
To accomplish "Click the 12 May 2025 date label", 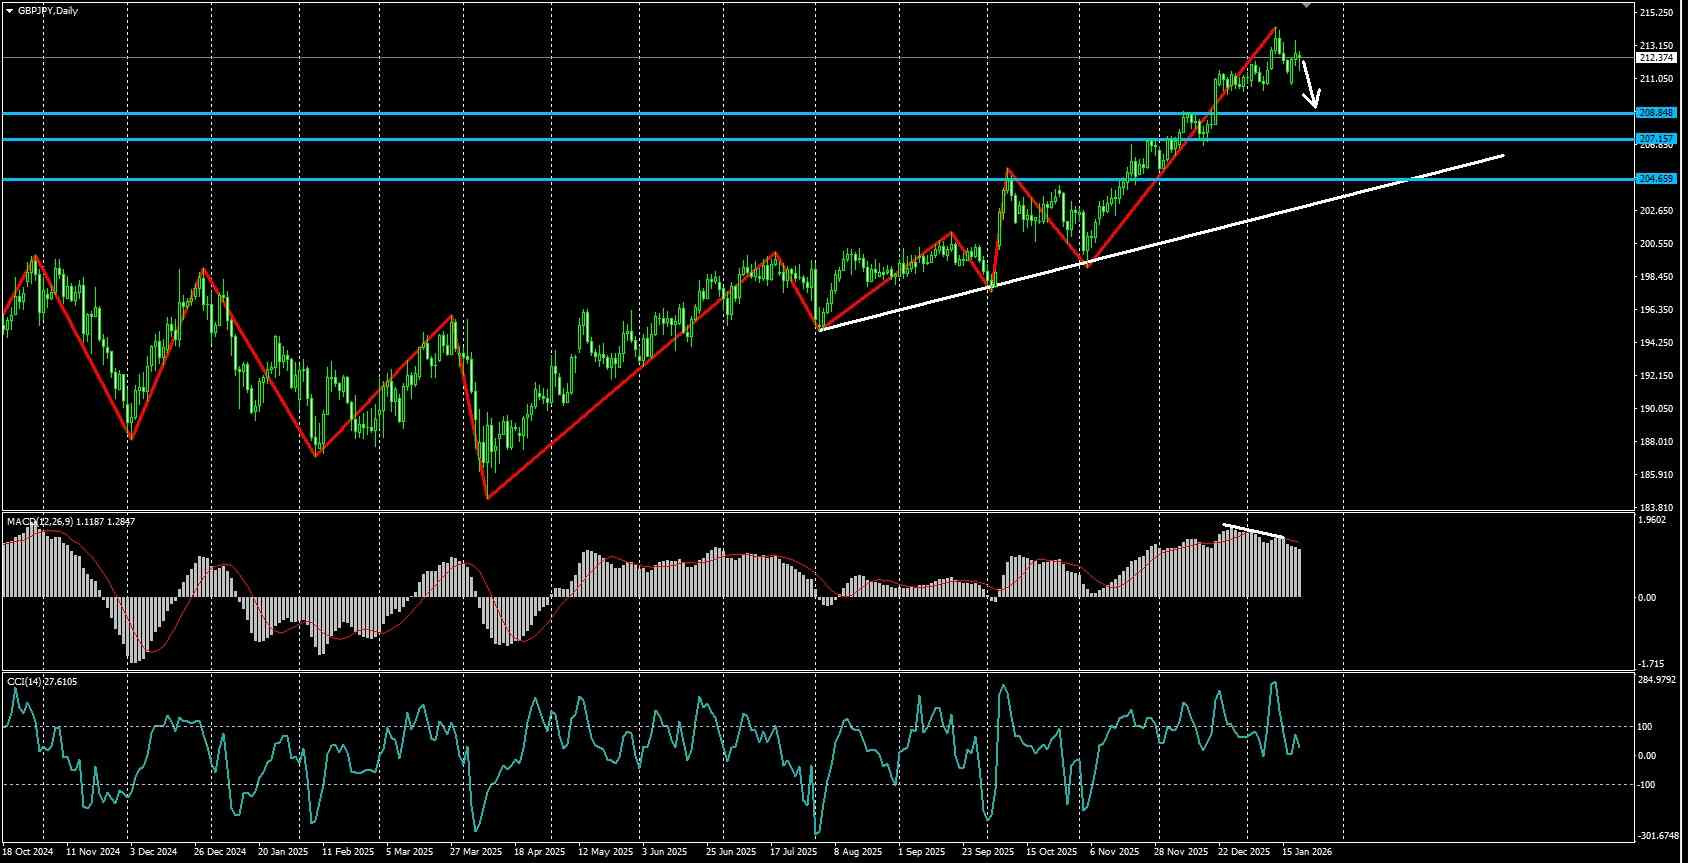I will [605, 852].
